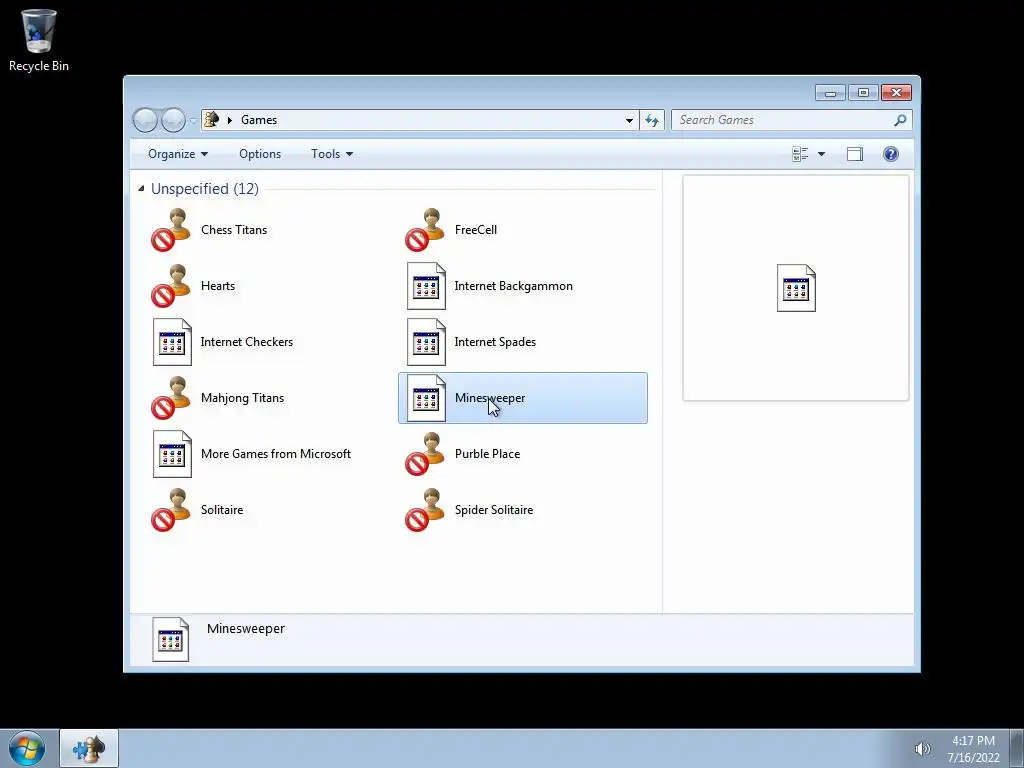Go back with the Back button
The height and width of the screenshot is (768, 1024).
145,120
